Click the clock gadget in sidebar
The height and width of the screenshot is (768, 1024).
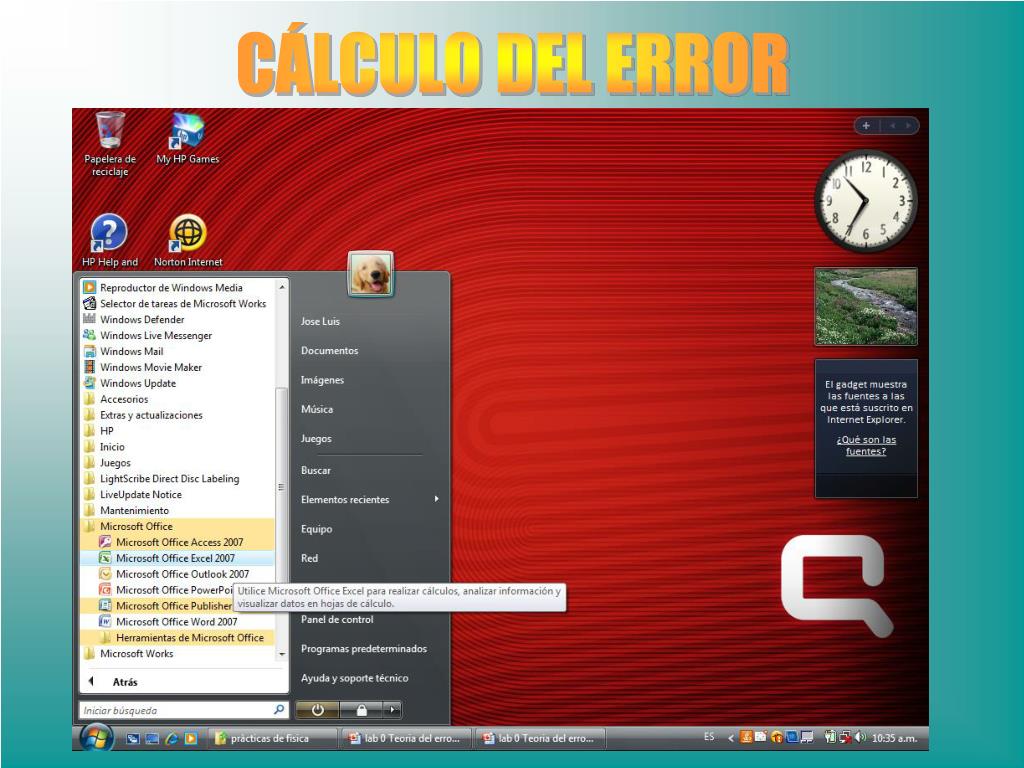[865, 200]
